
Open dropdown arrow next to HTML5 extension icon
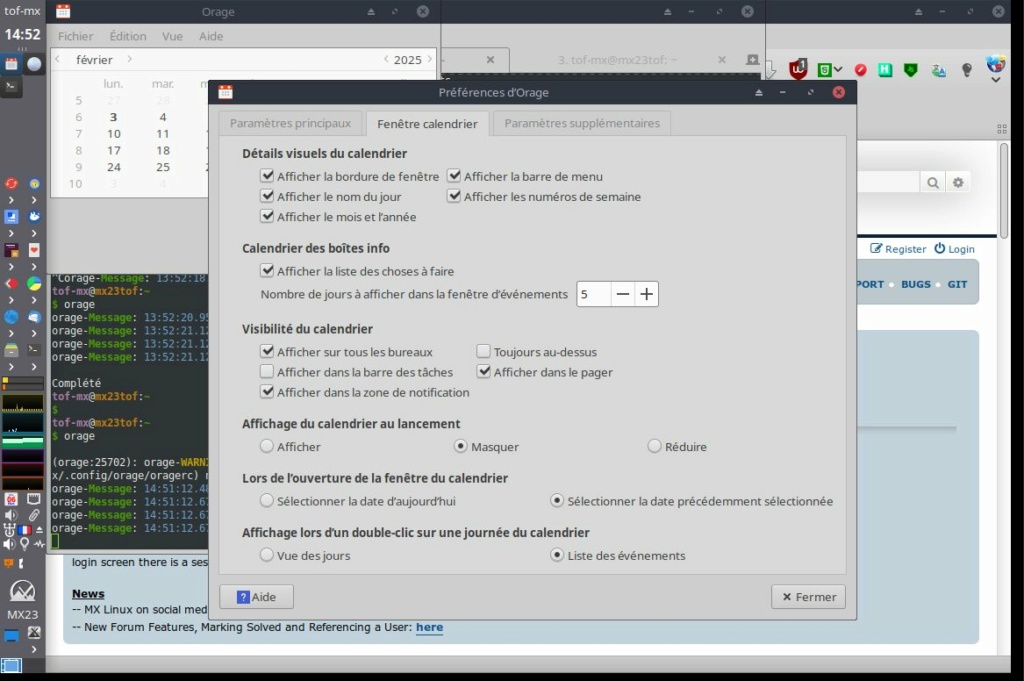pos(838,69)
